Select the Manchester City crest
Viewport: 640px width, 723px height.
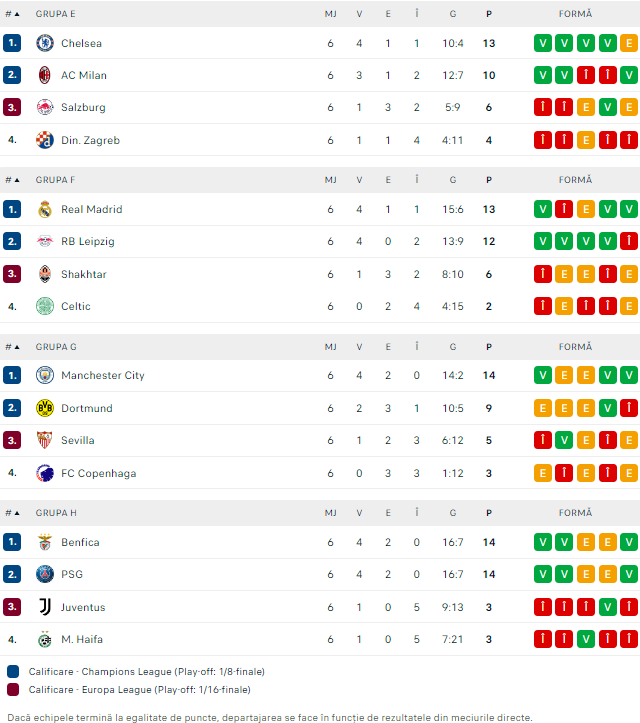pos(45,375)
